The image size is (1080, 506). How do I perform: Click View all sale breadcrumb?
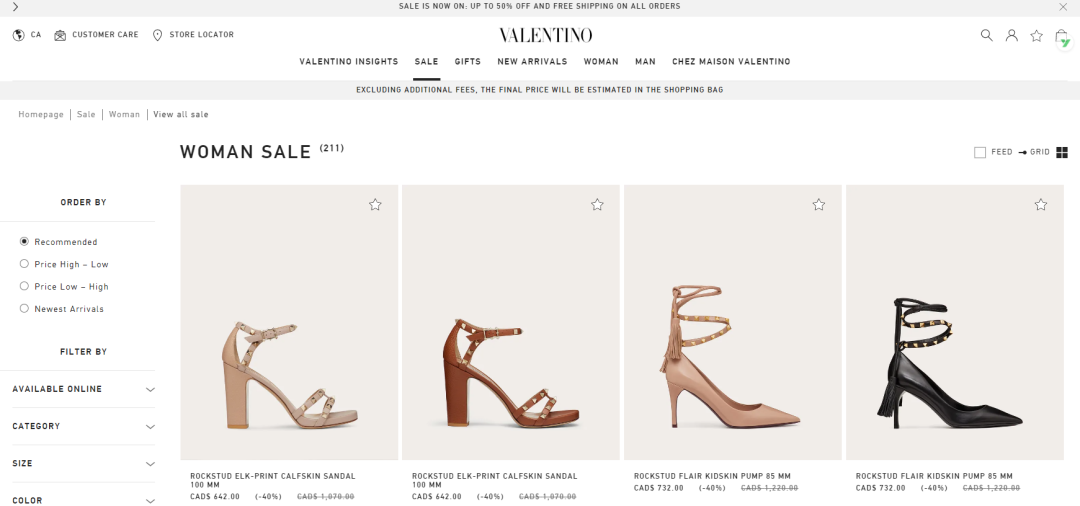[180, 114]
